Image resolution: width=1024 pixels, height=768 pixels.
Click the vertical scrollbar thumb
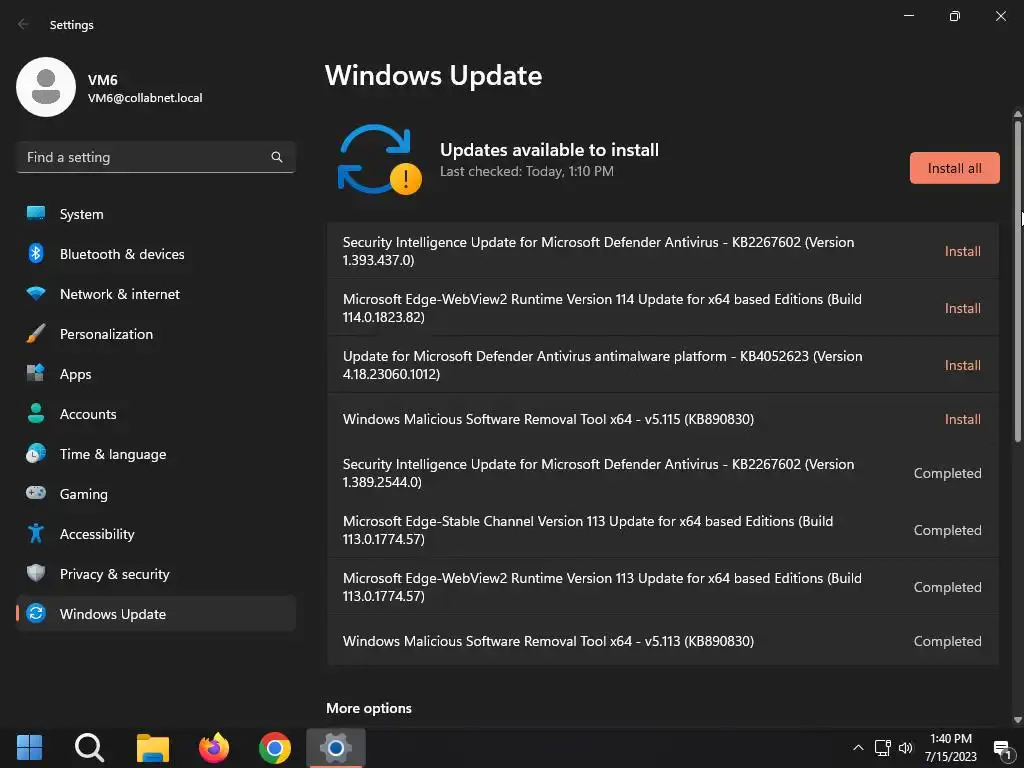click(x=1017, y=281)
